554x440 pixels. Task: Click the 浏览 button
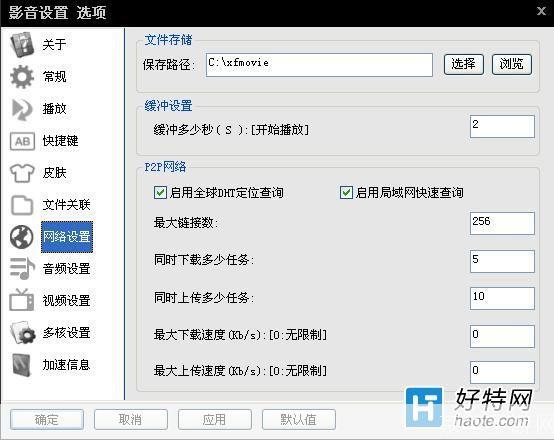coord(512,64)
